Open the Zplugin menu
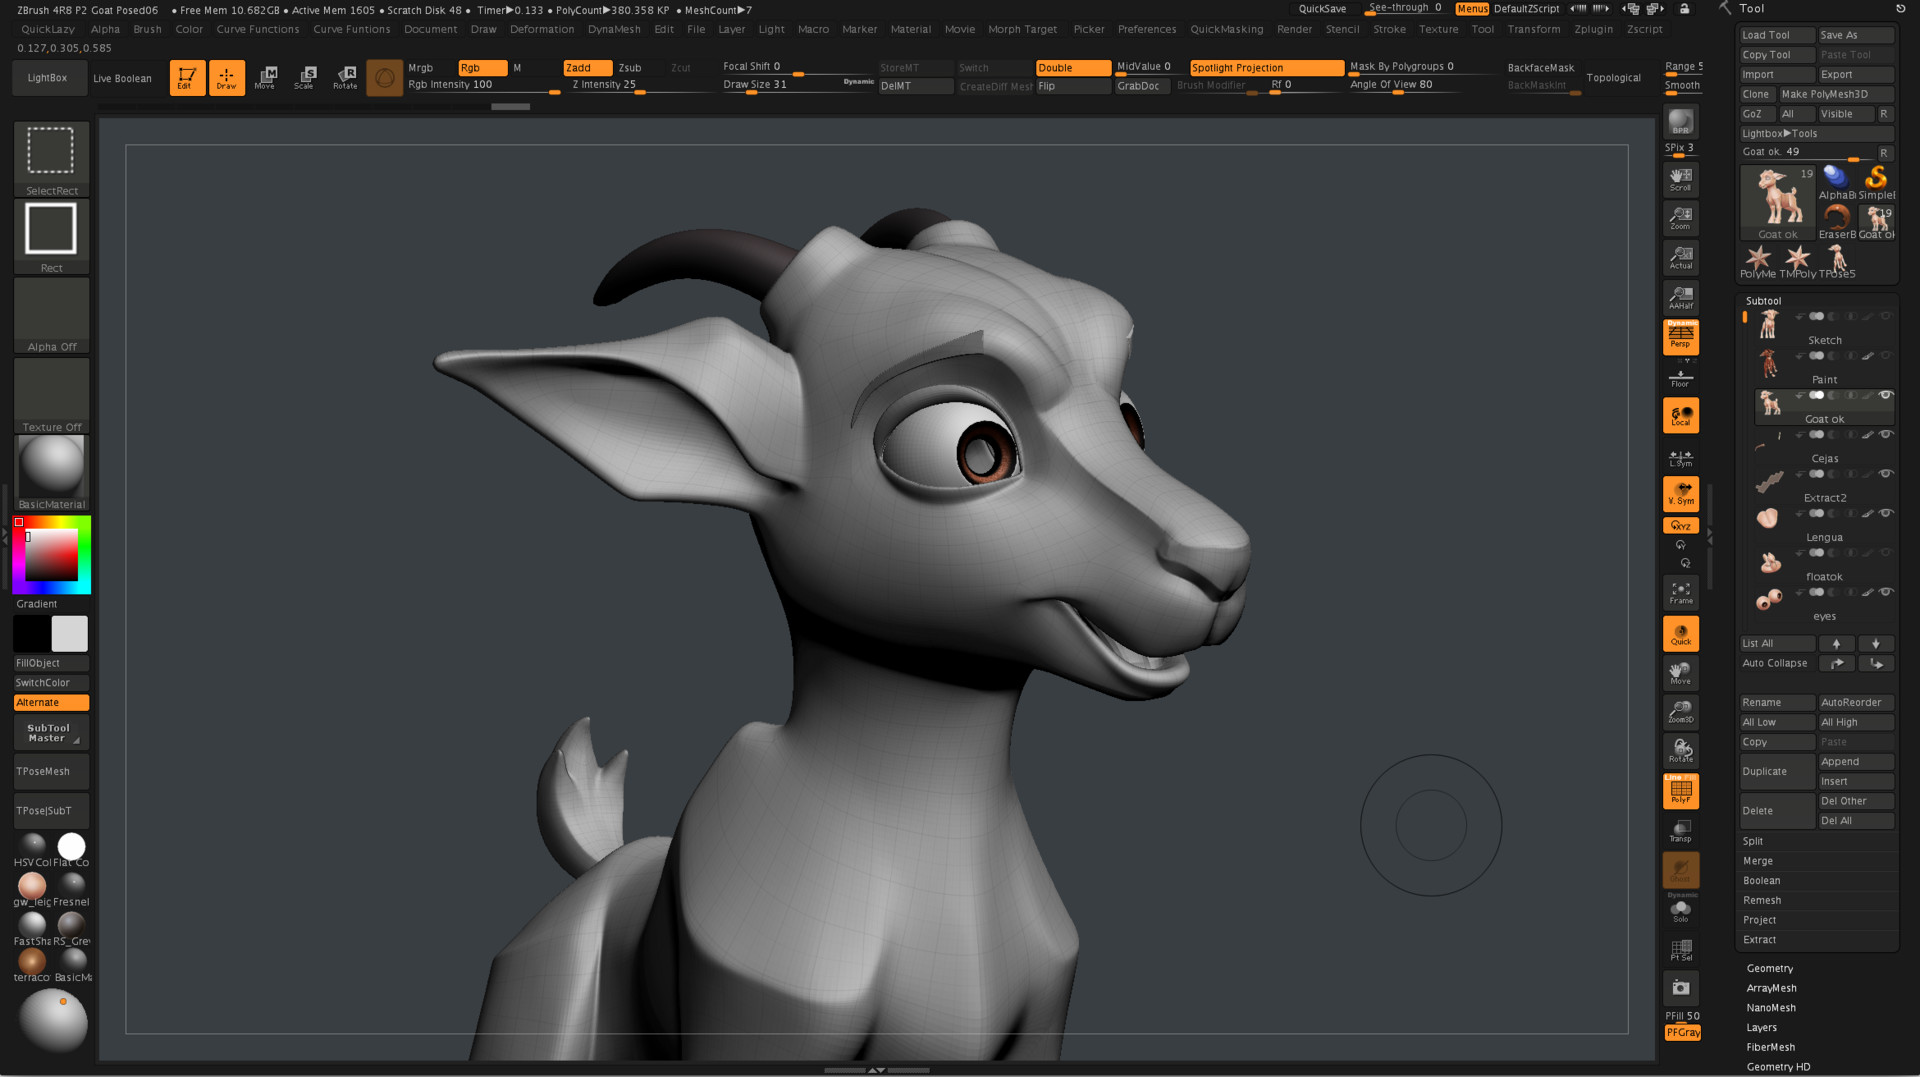The image size is (1920, 1077). point(1593,29)
